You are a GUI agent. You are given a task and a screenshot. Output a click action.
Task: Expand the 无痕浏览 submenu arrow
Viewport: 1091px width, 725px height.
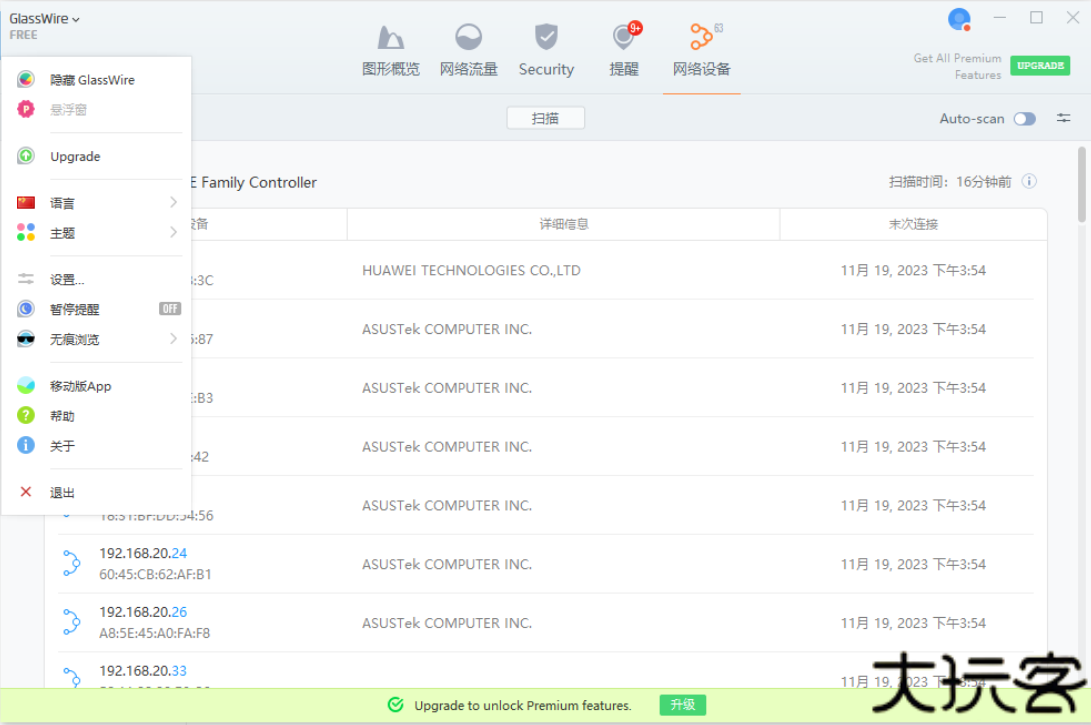(x=173, y=339)
